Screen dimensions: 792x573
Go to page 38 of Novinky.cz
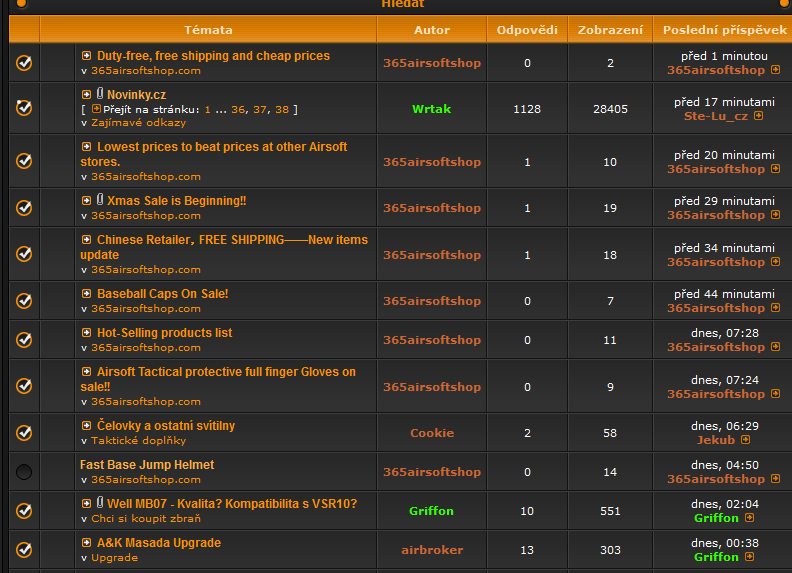[x=282, y=109]
